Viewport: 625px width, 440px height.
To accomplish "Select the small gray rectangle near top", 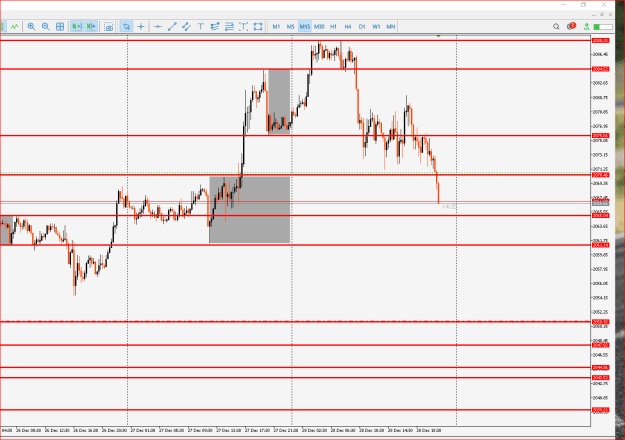I will coord(279,102).
